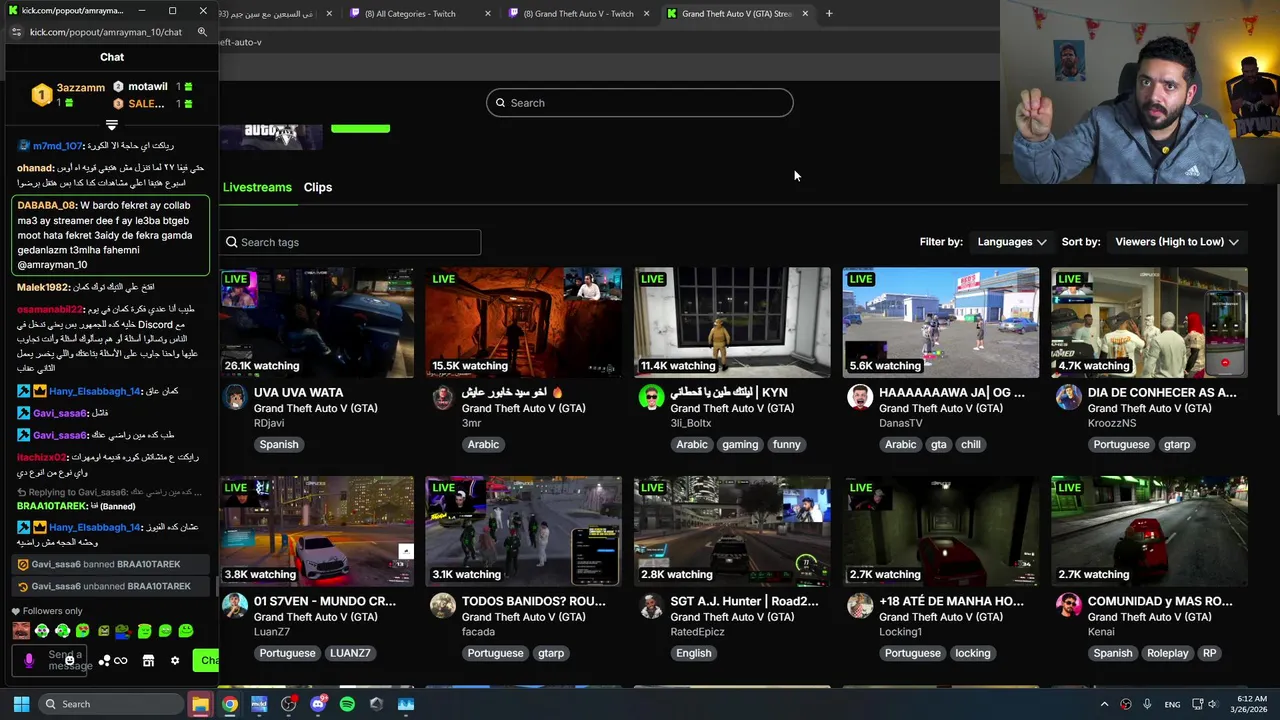
Task: Click DABABA_08 username in chat
Action: (x=47, y=205)
